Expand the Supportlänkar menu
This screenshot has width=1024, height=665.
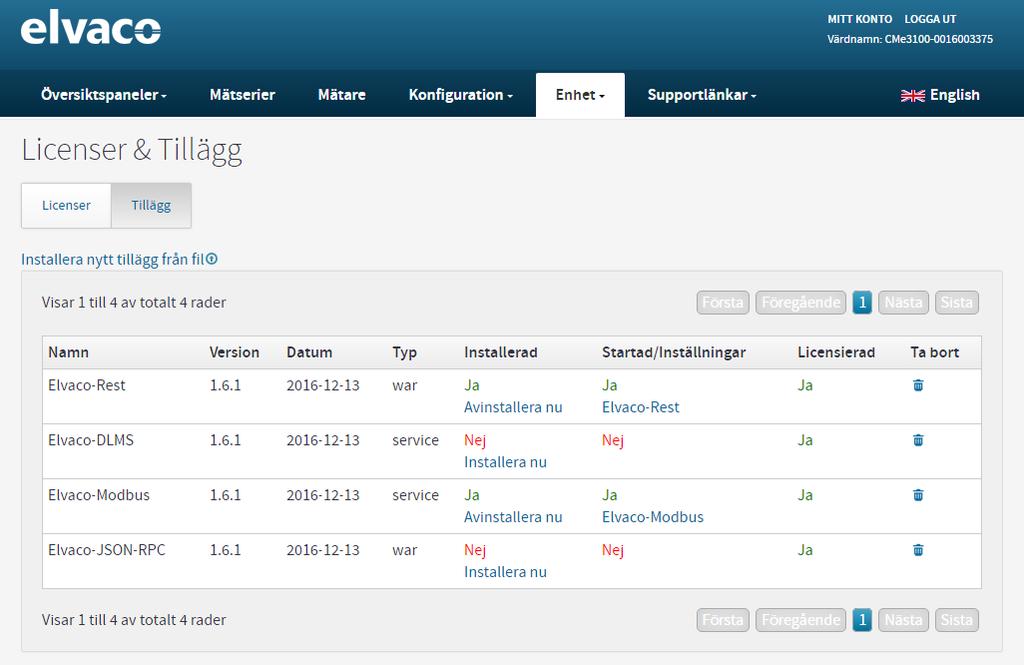[x=701, y=95]
